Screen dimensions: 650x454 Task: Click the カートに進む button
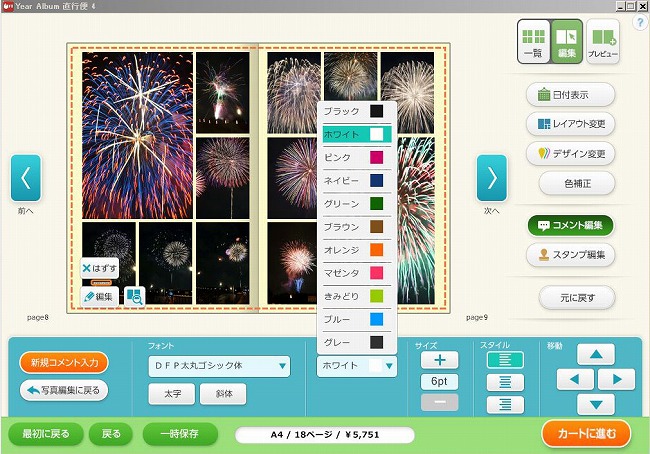click(x=586, y=433)
